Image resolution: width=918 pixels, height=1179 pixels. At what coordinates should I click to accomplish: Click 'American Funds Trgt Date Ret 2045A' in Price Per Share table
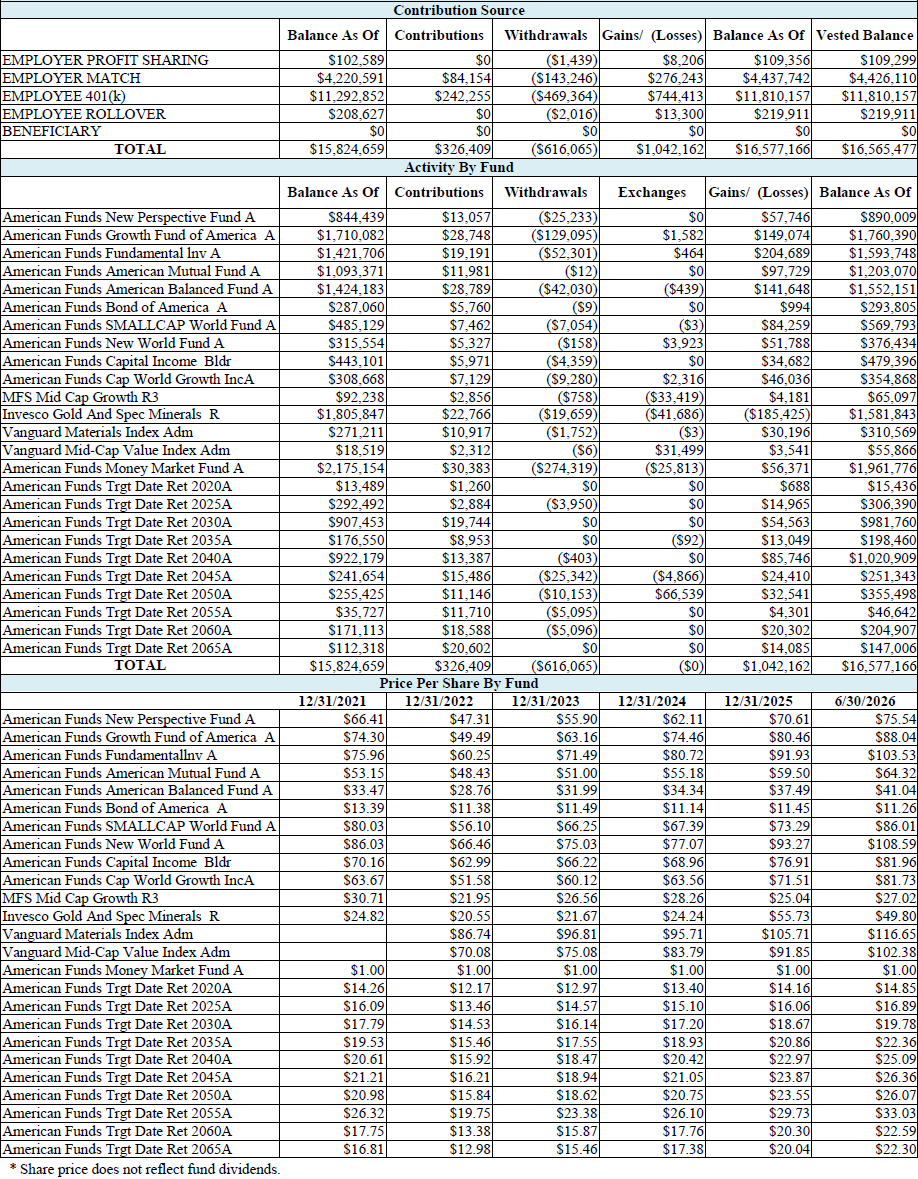pos(117,1077)
